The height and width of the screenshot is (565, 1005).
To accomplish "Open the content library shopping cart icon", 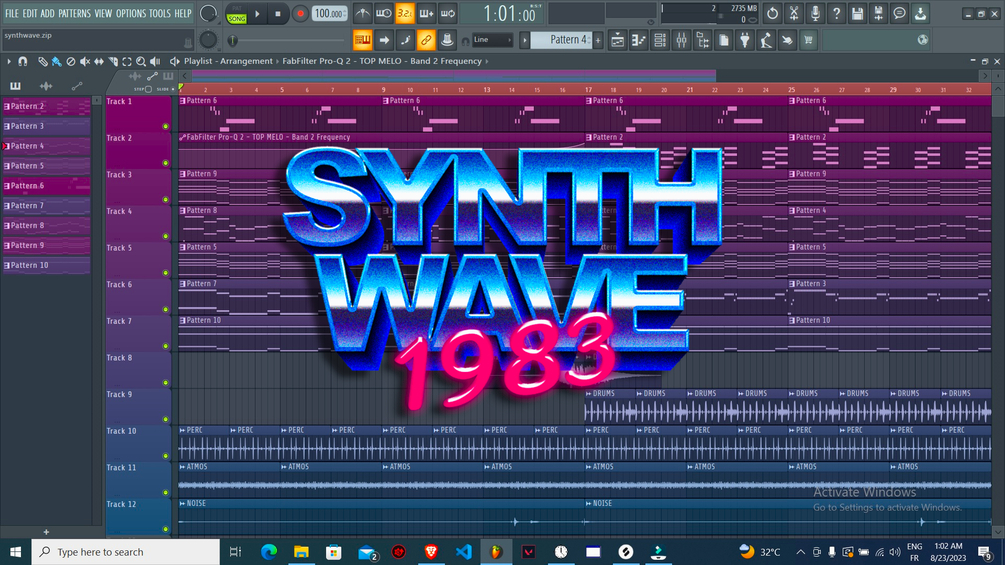I will 808,40.
